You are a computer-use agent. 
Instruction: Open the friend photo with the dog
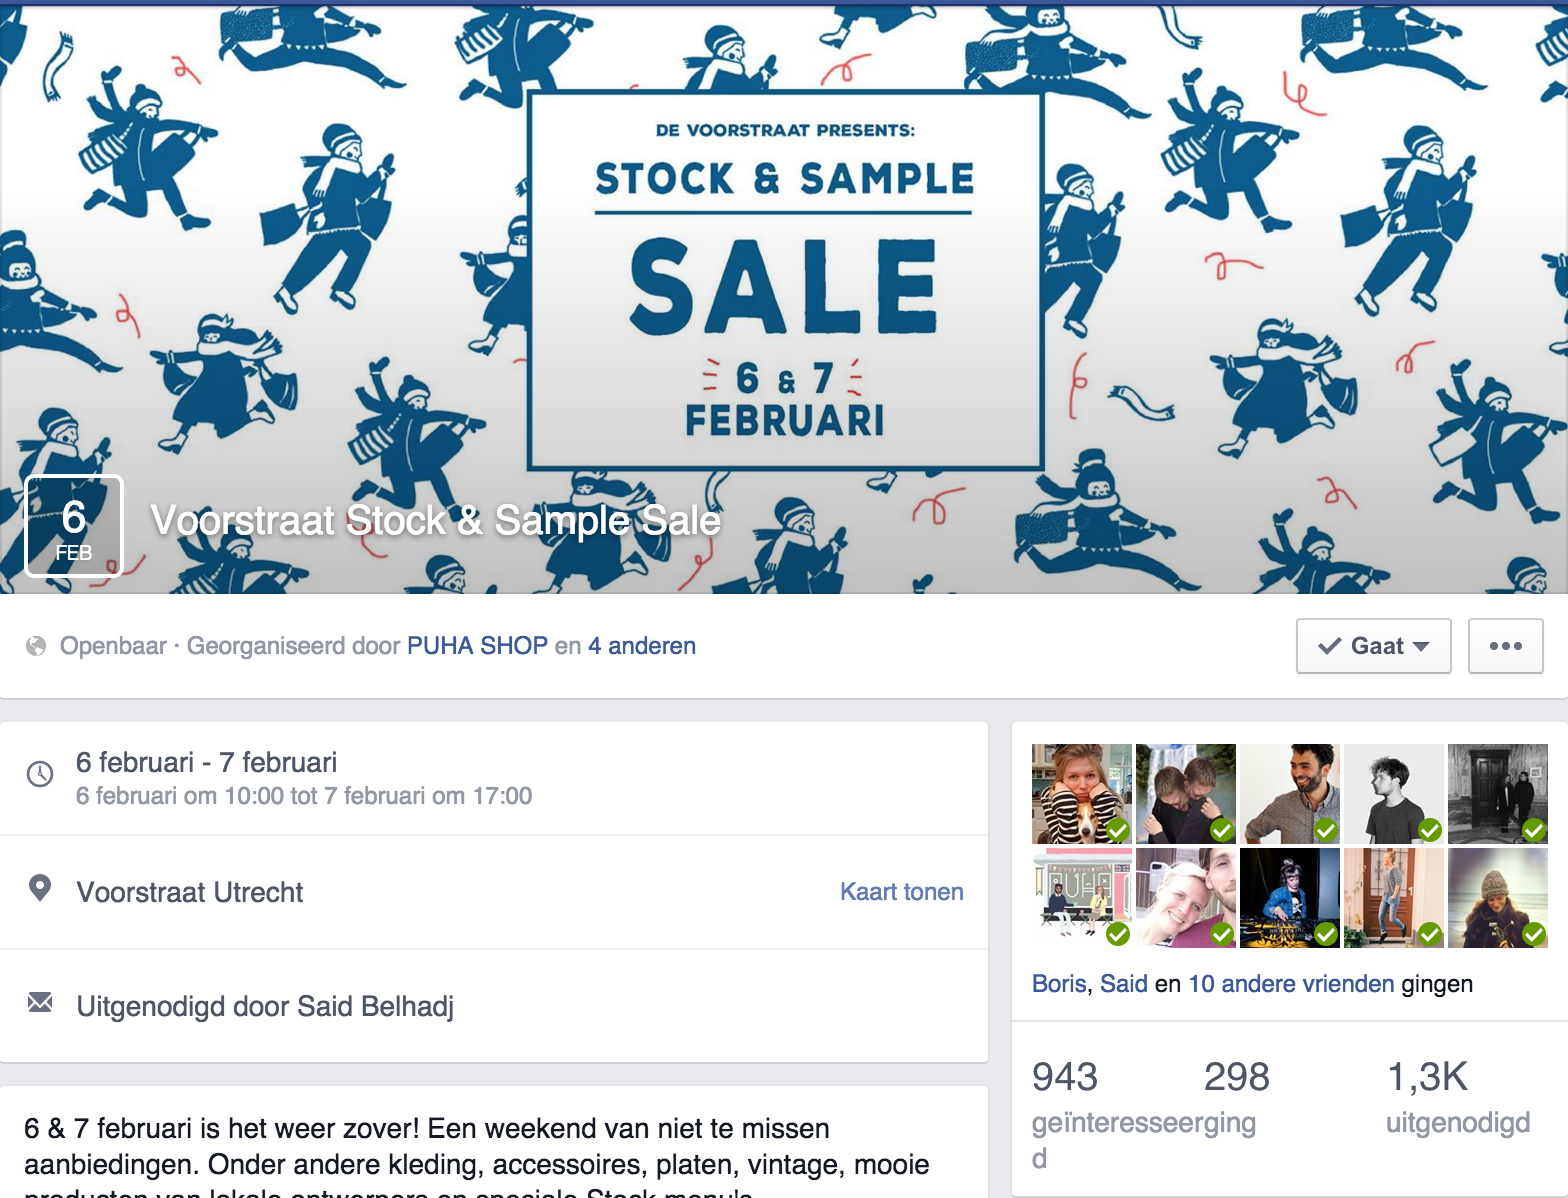pos(1082,794)
